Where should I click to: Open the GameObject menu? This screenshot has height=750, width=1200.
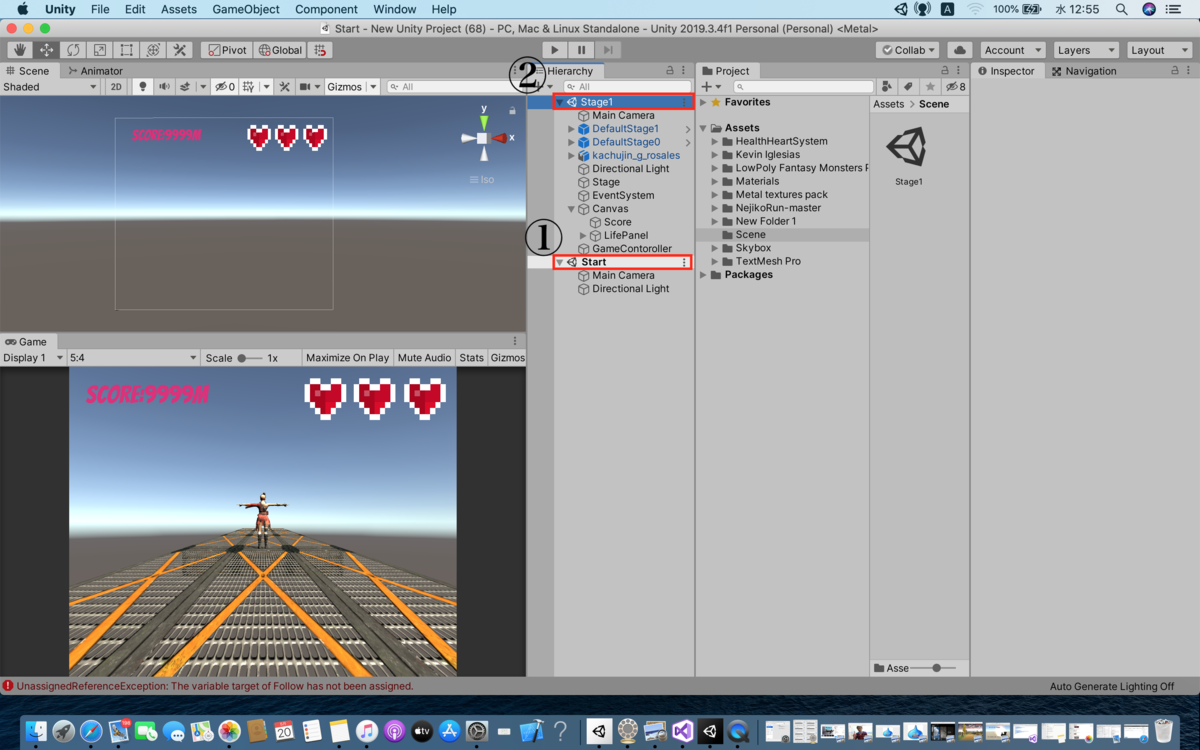(246, 9)
